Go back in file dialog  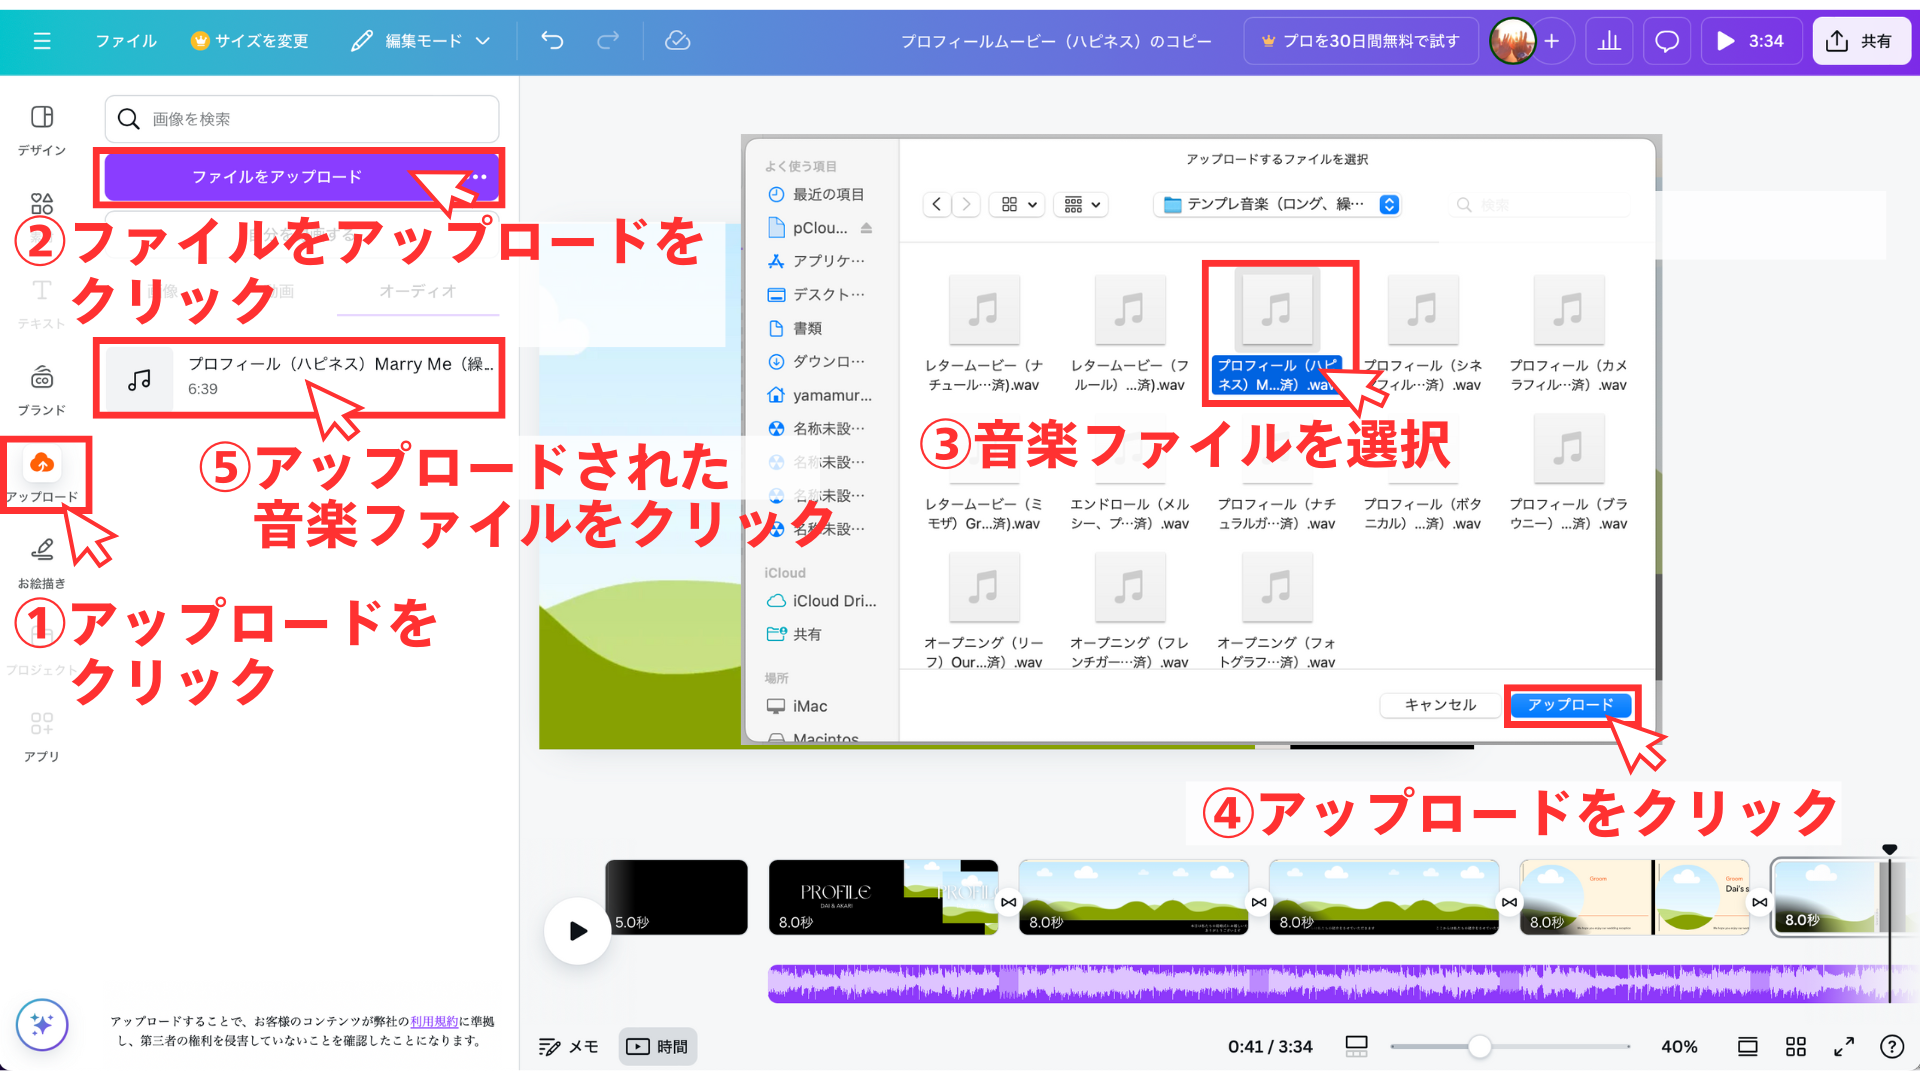tap(936, 204)
